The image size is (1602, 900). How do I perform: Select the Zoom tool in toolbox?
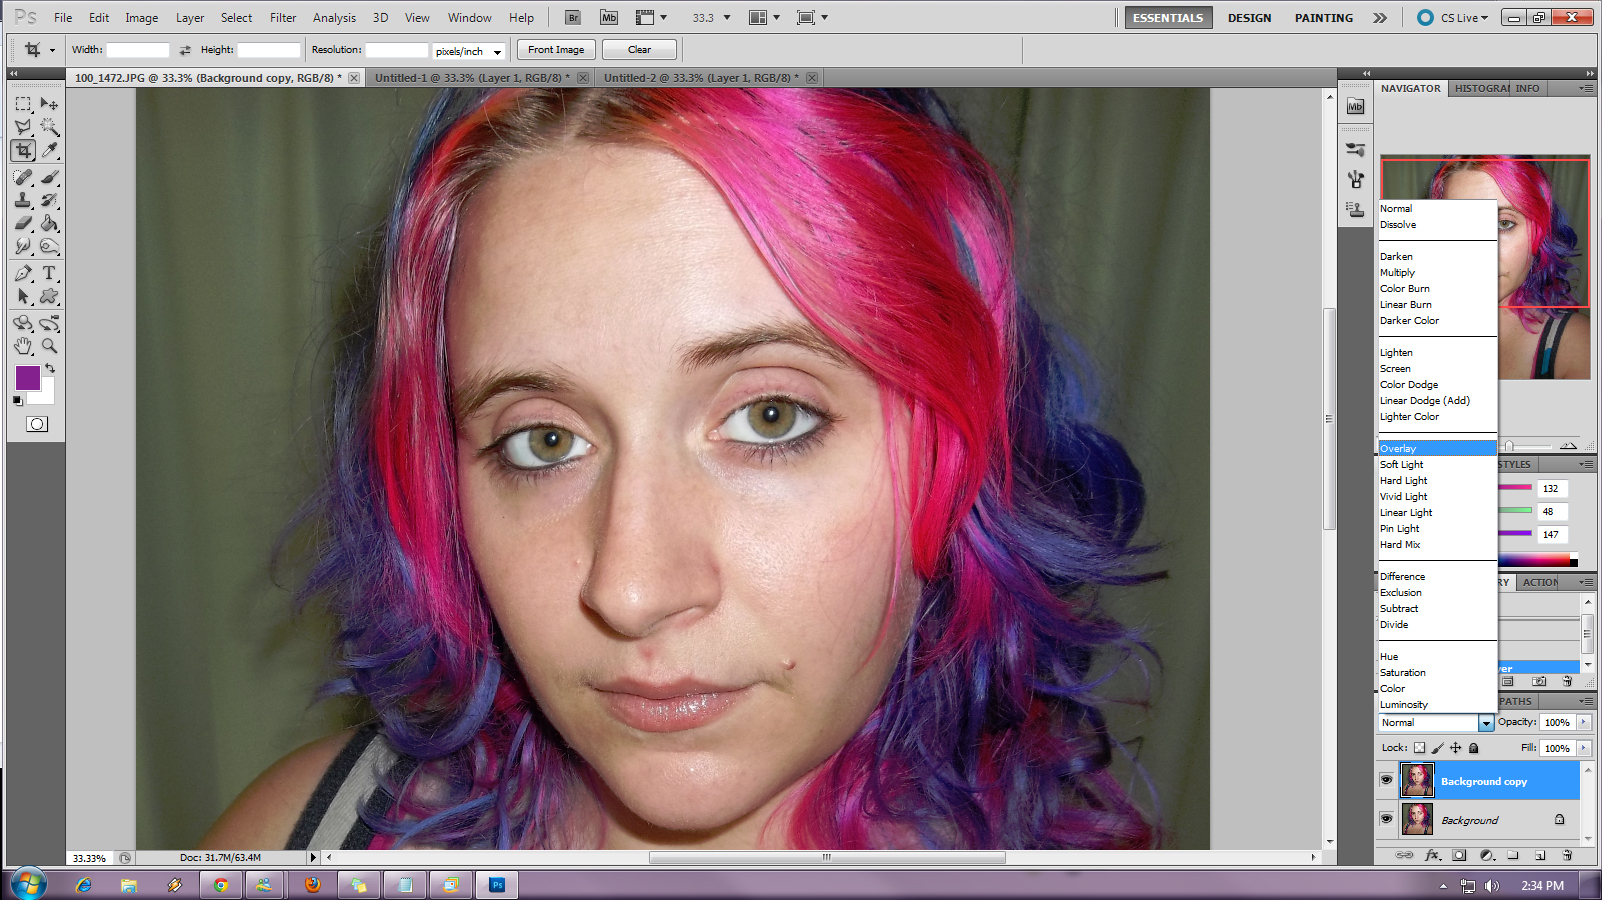point(49,346)
